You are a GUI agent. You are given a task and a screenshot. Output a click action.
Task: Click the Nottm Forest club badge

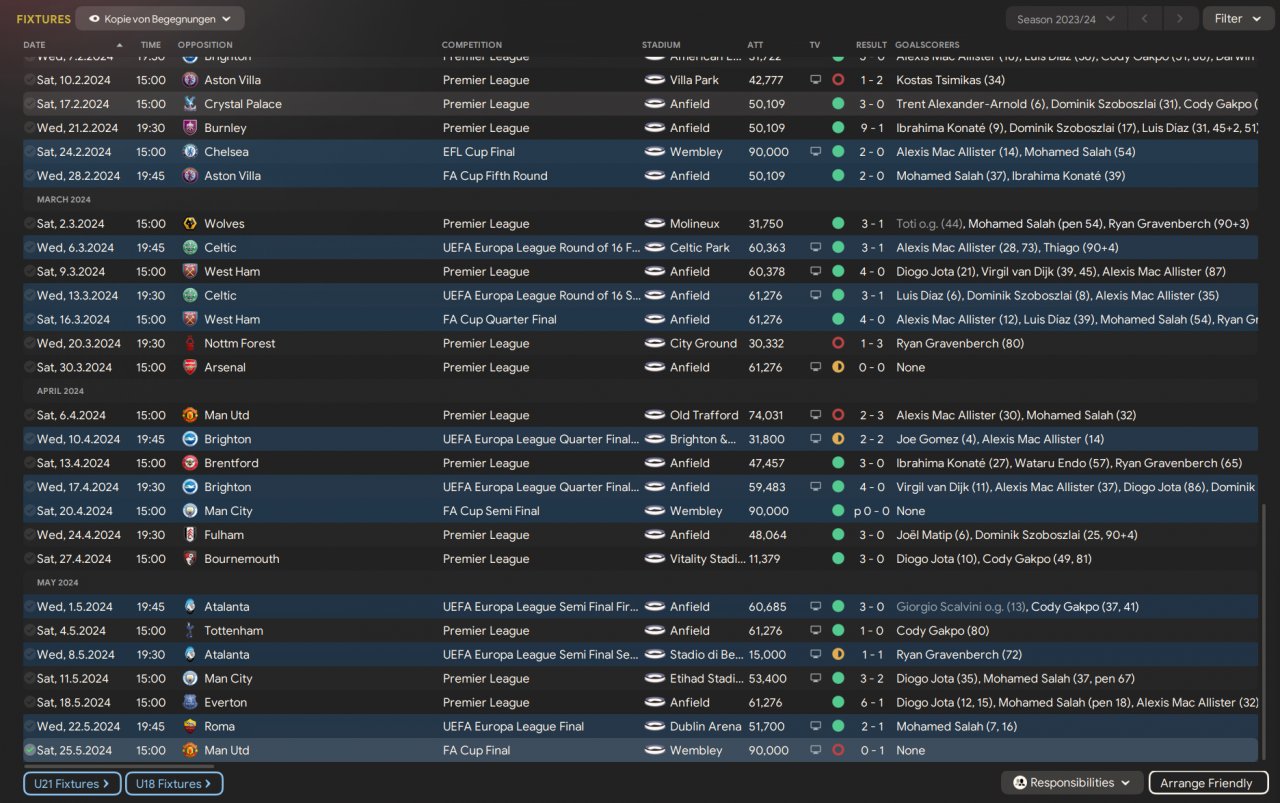pos(190,344)
